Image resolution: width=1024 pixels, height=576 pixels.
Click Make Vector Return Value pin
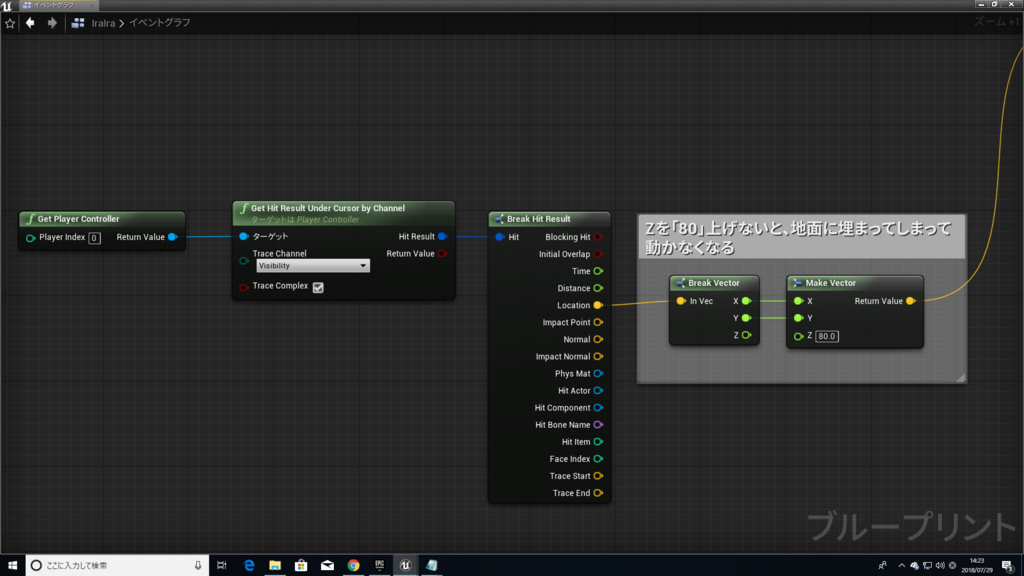point(911,301)
